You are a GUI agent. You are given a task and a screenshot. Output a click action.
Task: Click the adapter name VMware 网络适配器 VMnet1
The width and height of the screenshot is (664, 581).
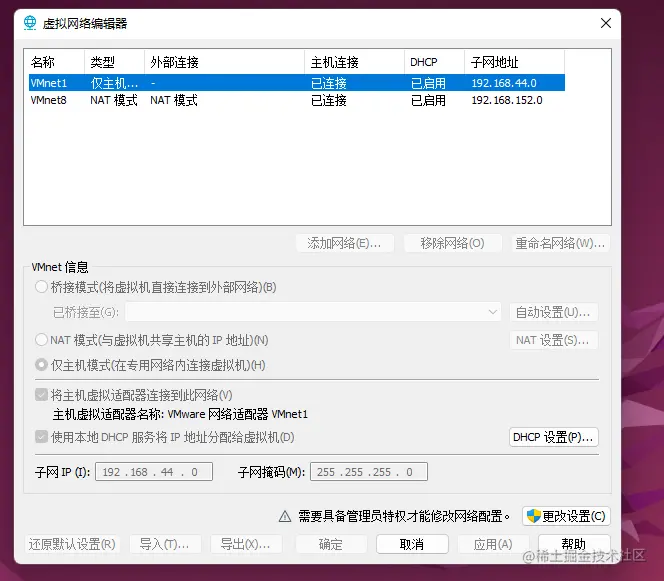pos(238,414)
